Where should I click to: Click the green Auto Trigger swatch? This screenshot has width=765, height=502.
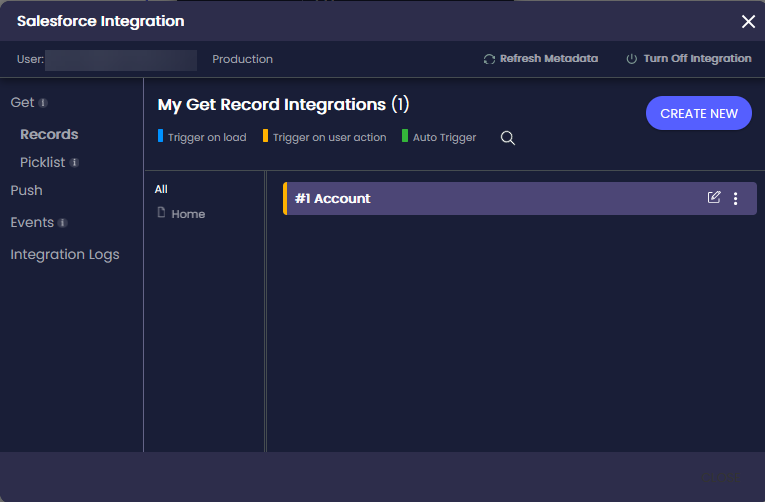point(405,136)
